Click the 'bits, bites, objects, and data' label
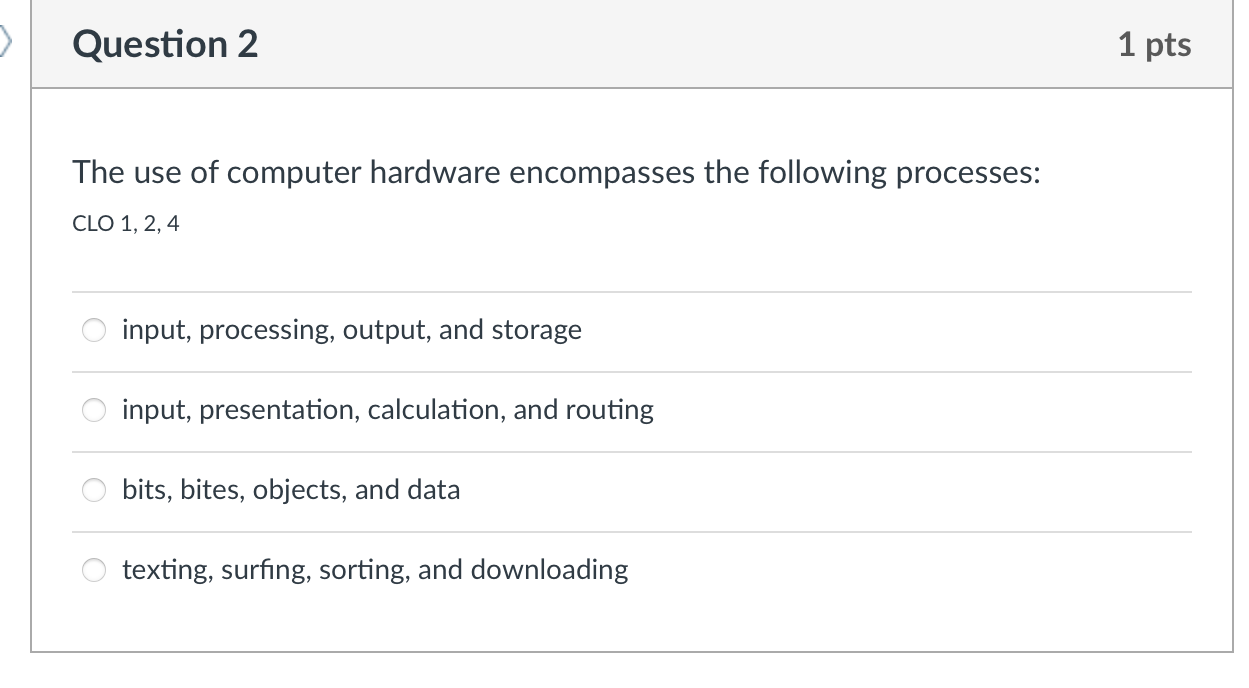 tap(291, 490)
